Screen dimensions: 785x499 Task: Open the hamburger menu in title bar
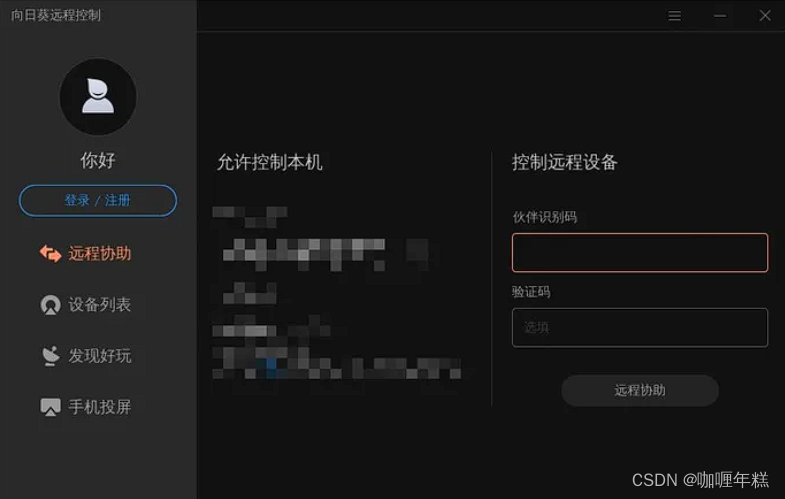click(674, 16)
